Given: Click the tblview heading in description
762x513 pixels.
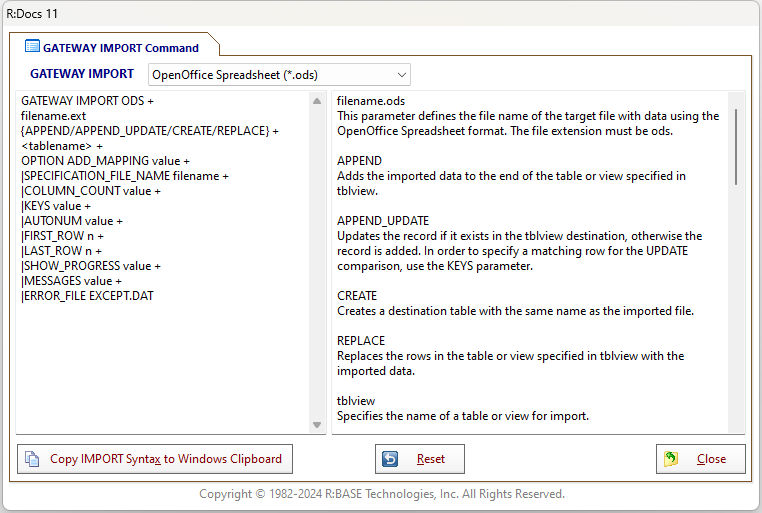Looking at the screenshot, I should tap(356, 401).
